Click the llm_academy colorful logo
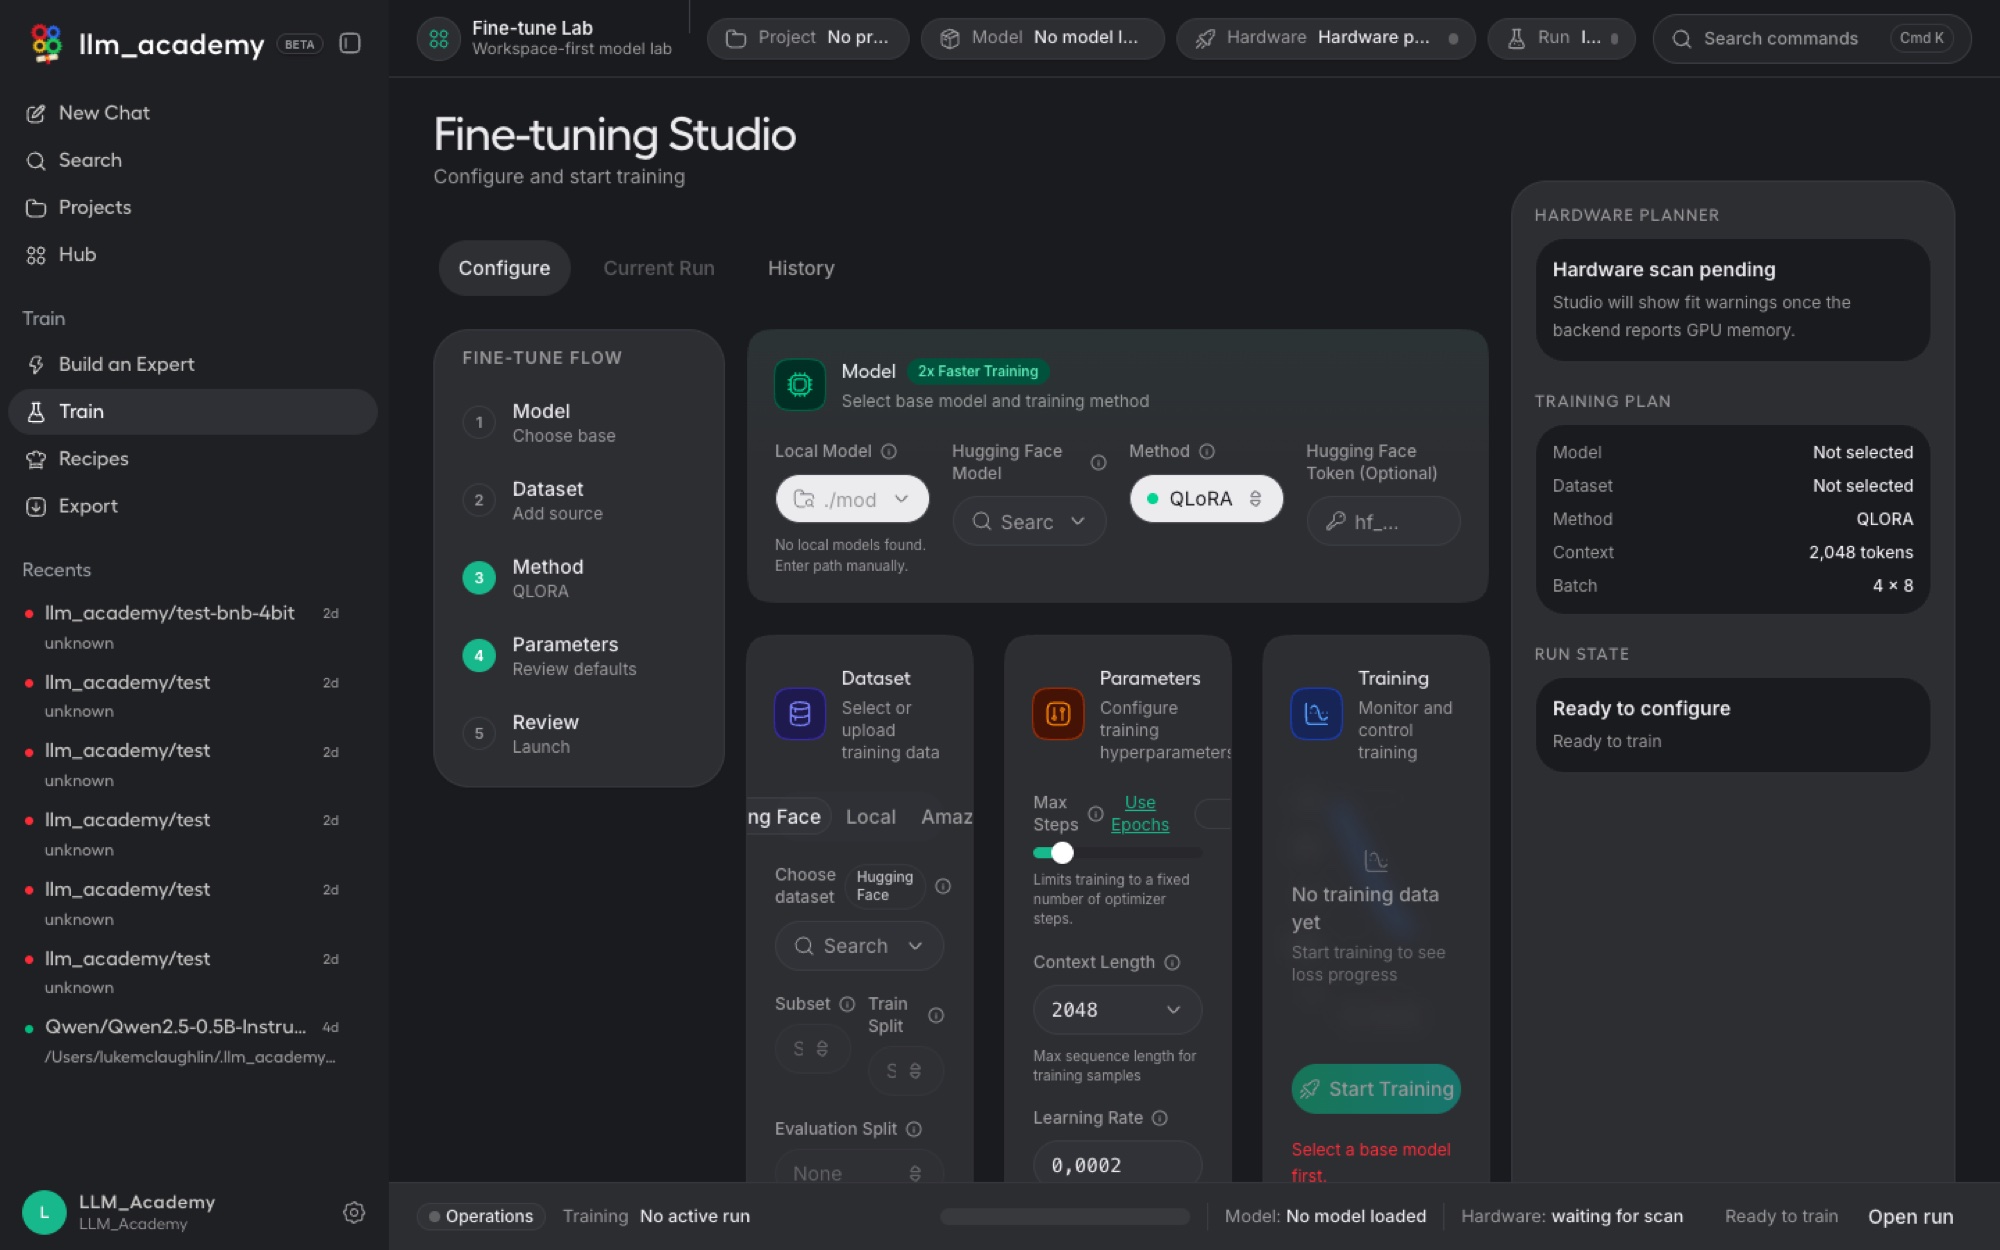 click(46, 43)
